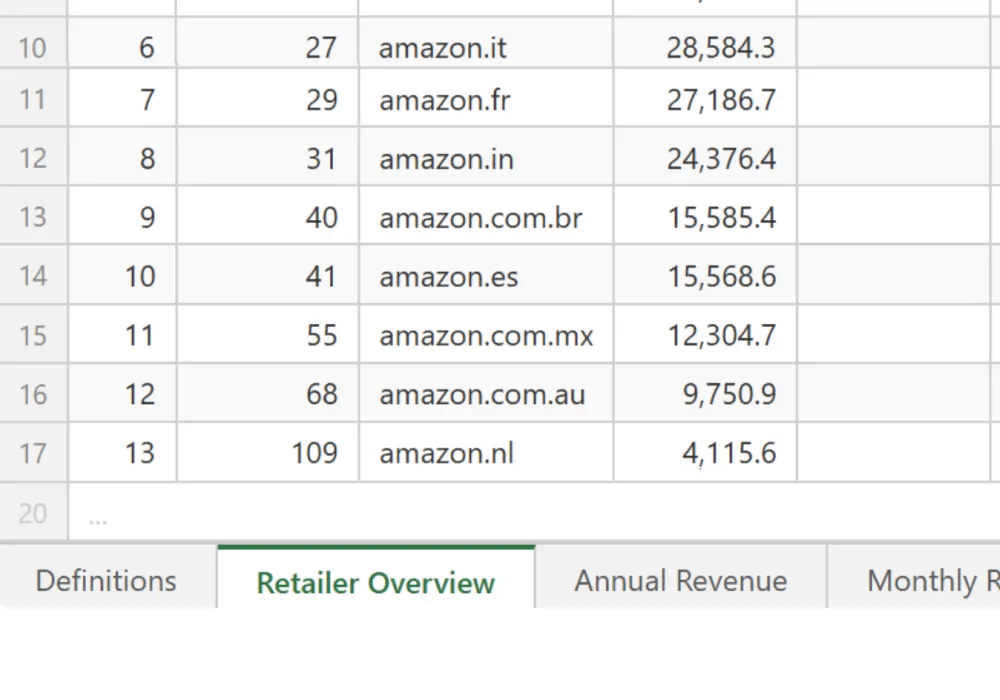1000x700 pixels.
Task: Click the cell with value 4,115.6
Action: point(704,453)
